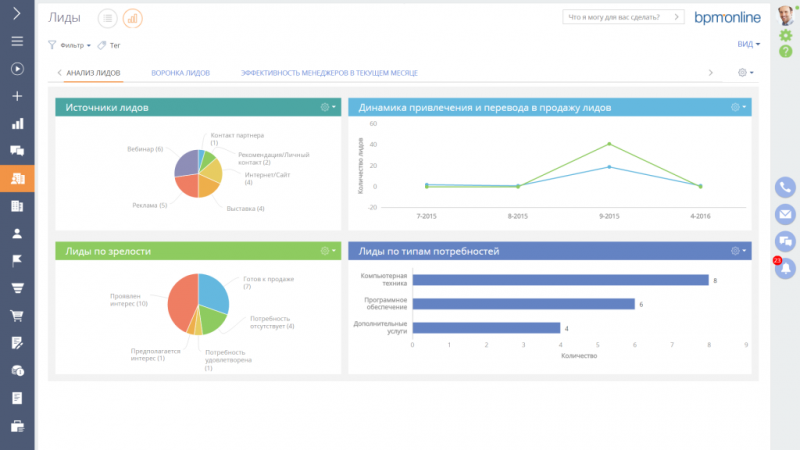Viewport: 800px width, 450px height.
Task: Open the phone call panel icon
Action: click(785, 187)
